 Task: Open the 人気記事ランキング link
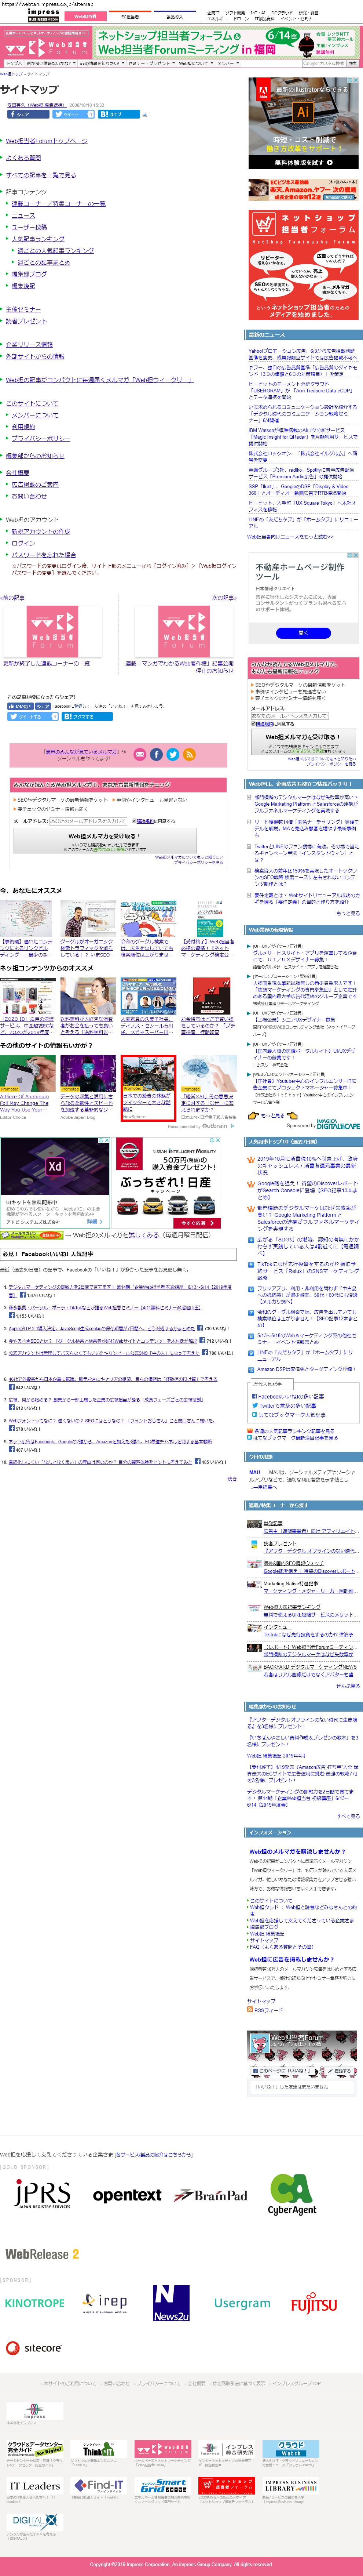(38, 239)
